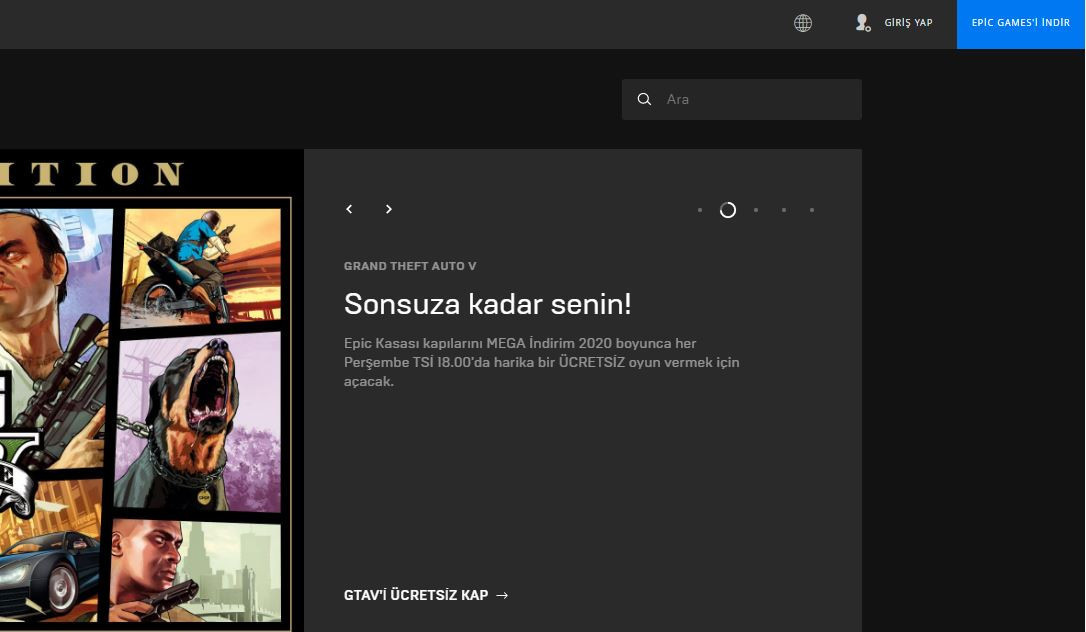Click the arrow after GTAV'i ÜCRETSİZ KAP
The image size is (1086, 632).
pos(502,595)
